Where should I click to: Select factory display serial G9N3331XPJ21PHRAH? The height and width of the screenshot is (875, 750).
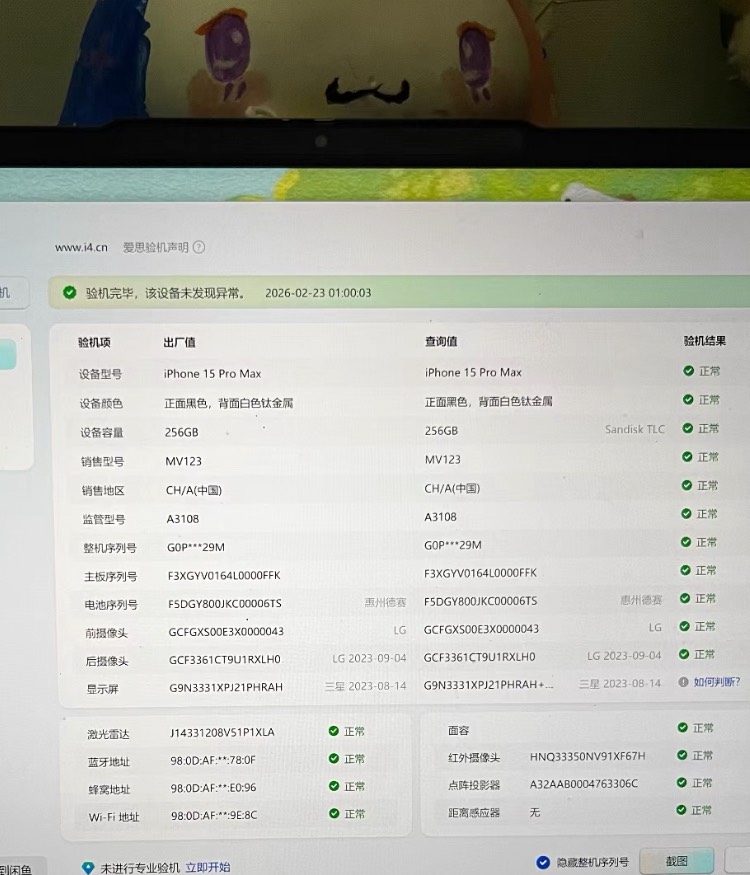tap(226, 687)
